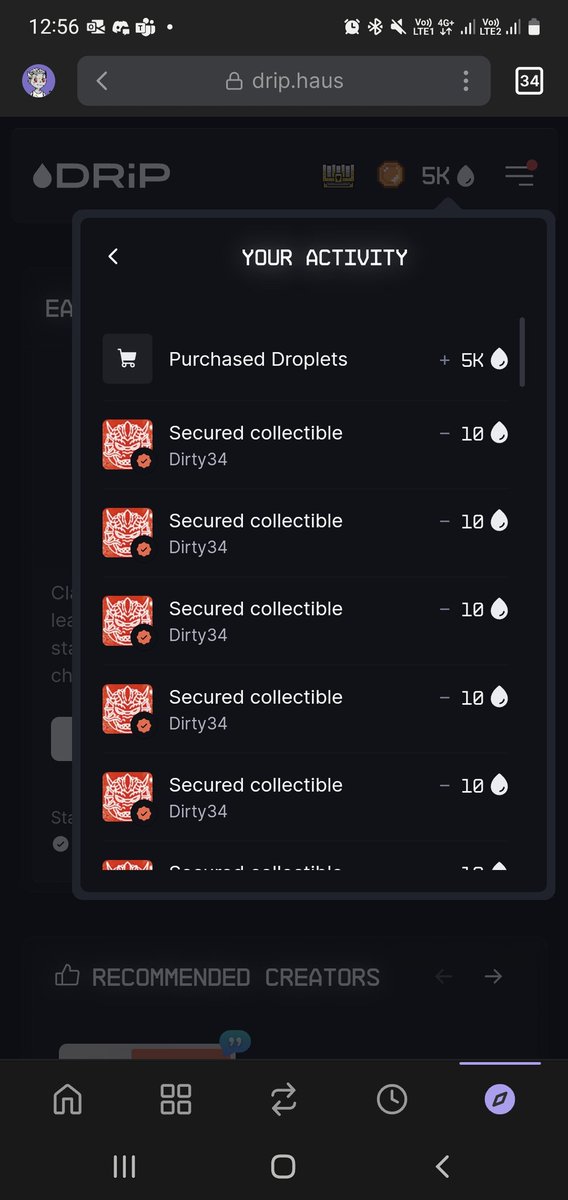Open the shopping cart Purchased Droplets icon
Screen dimensions: 568x1200
(128, 359)
